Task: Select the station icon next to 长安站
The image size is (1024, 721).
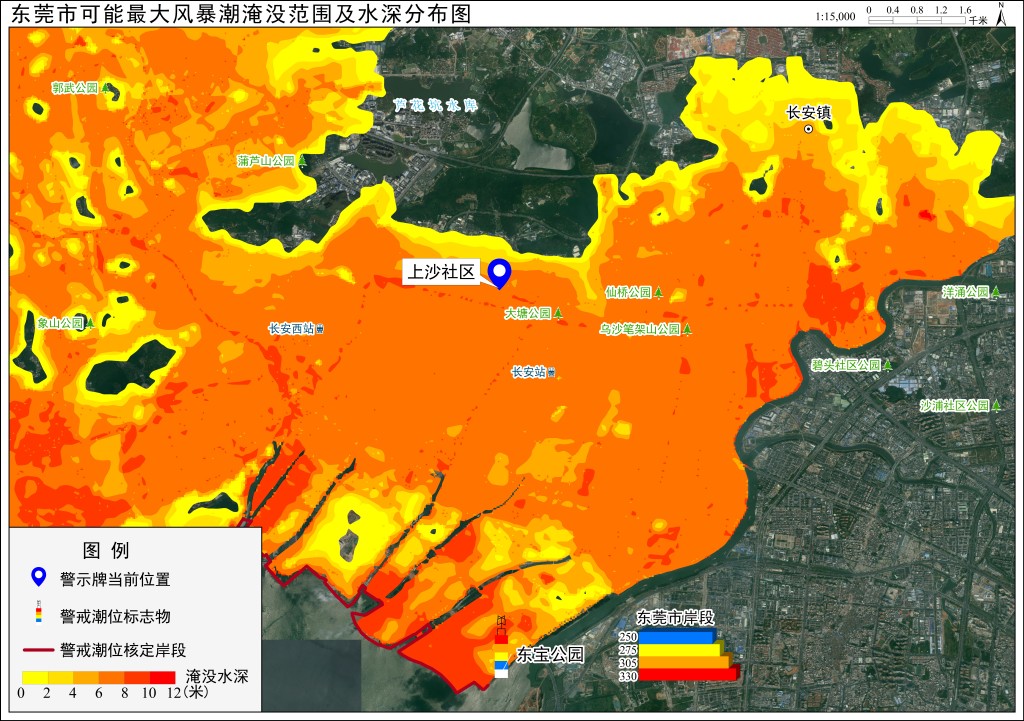Action: (552, 372)
